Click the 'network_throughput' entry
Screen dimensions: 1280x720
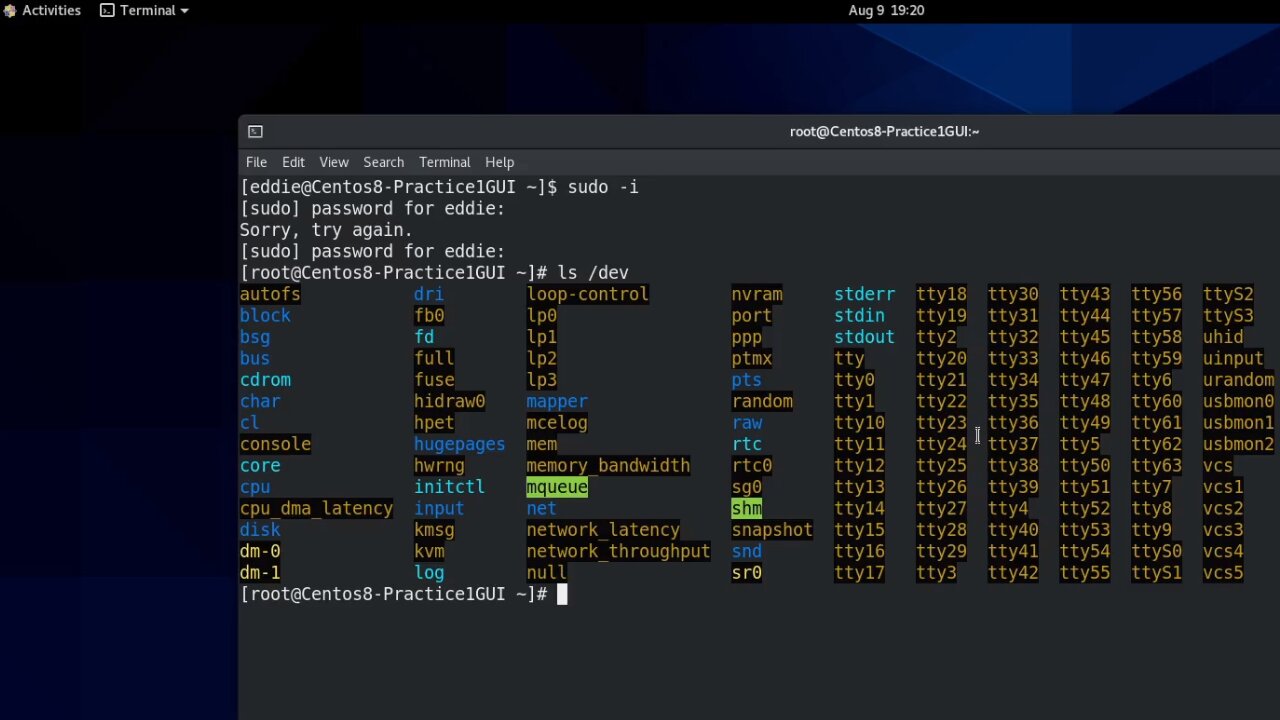(x=618, y=551)
